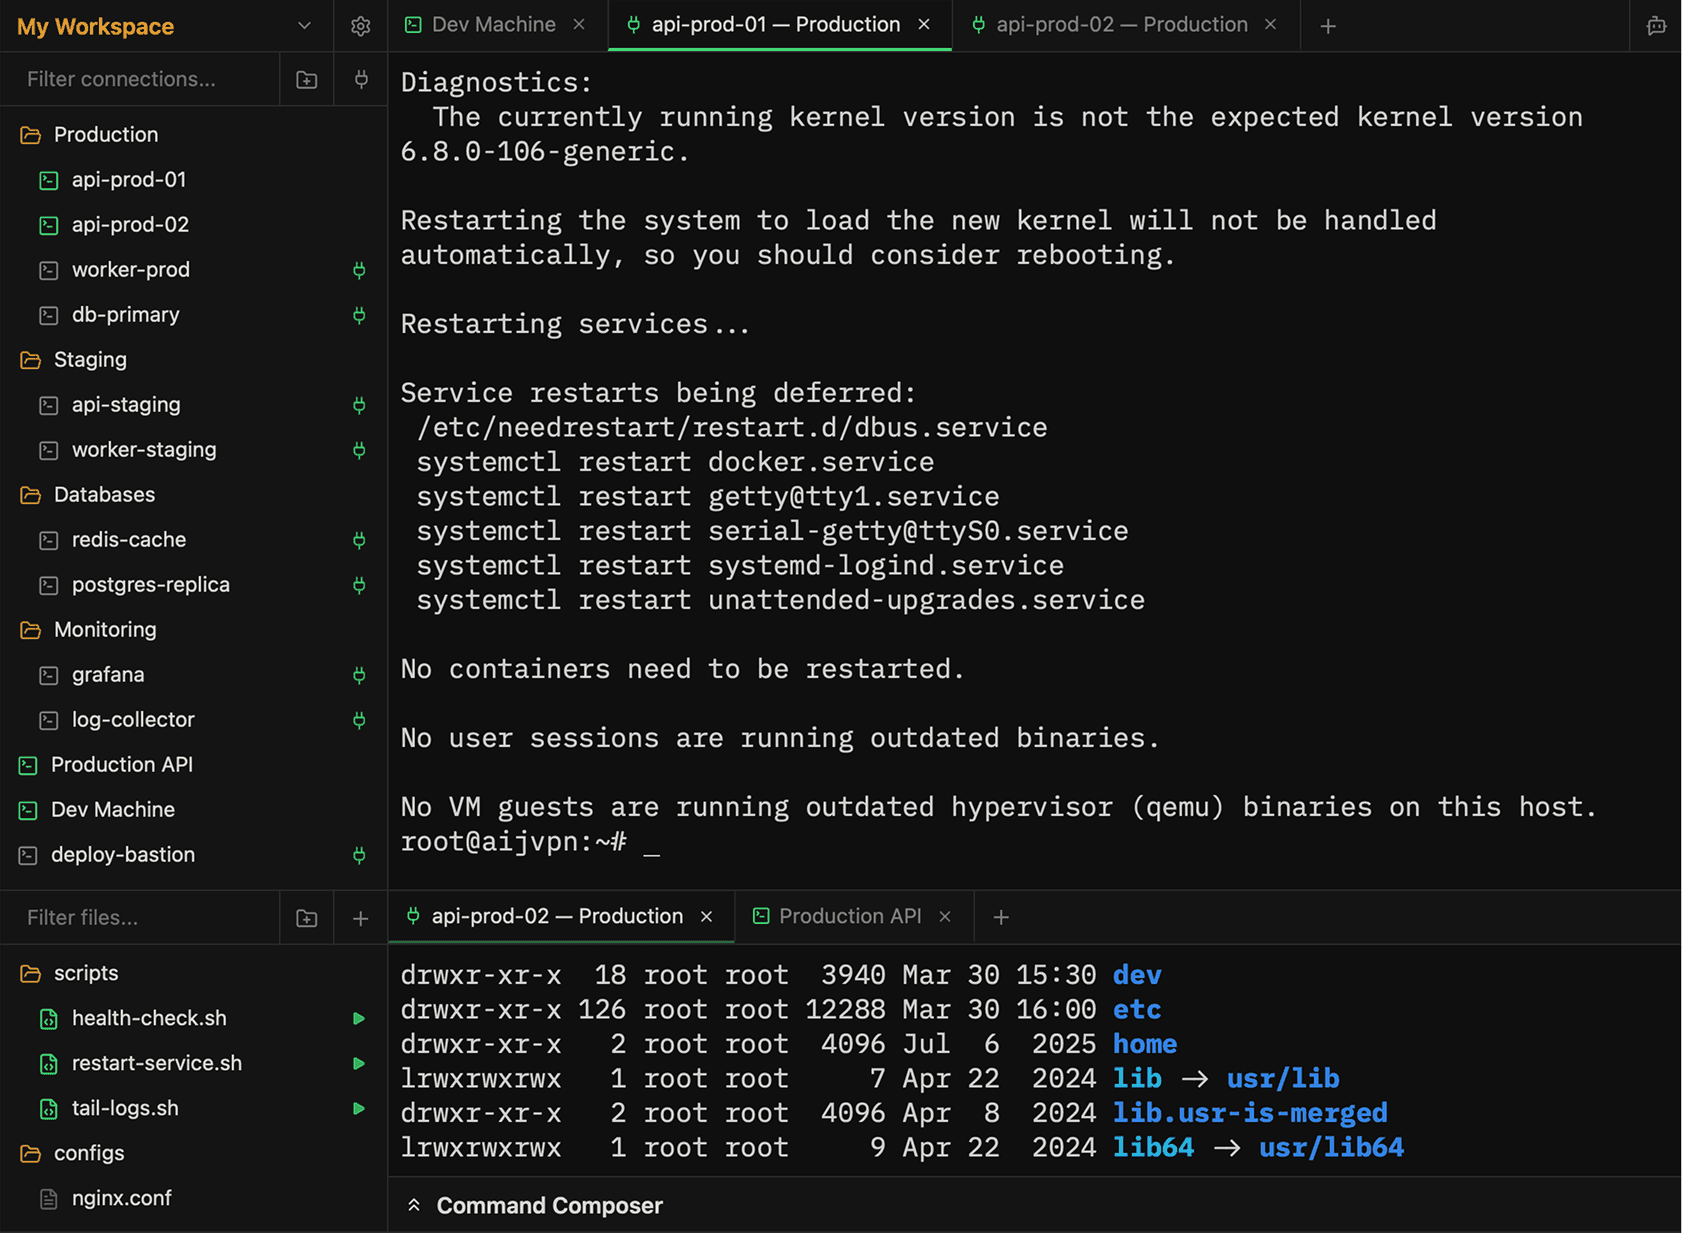Collapse the Staging folder
Screen dimensions: 1682x1233
tap(194, 359)
